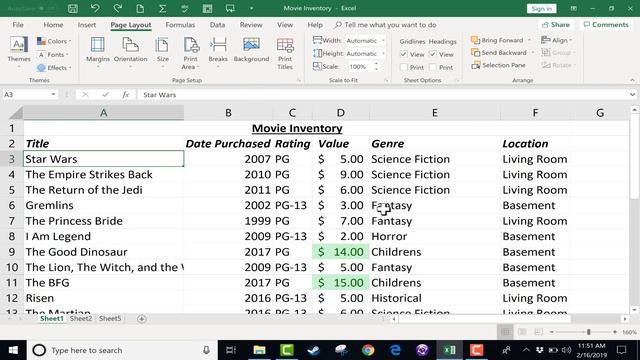Toggle the Headings View checkbox
This screenshot has width=640, height=360.
coord(433,54)
